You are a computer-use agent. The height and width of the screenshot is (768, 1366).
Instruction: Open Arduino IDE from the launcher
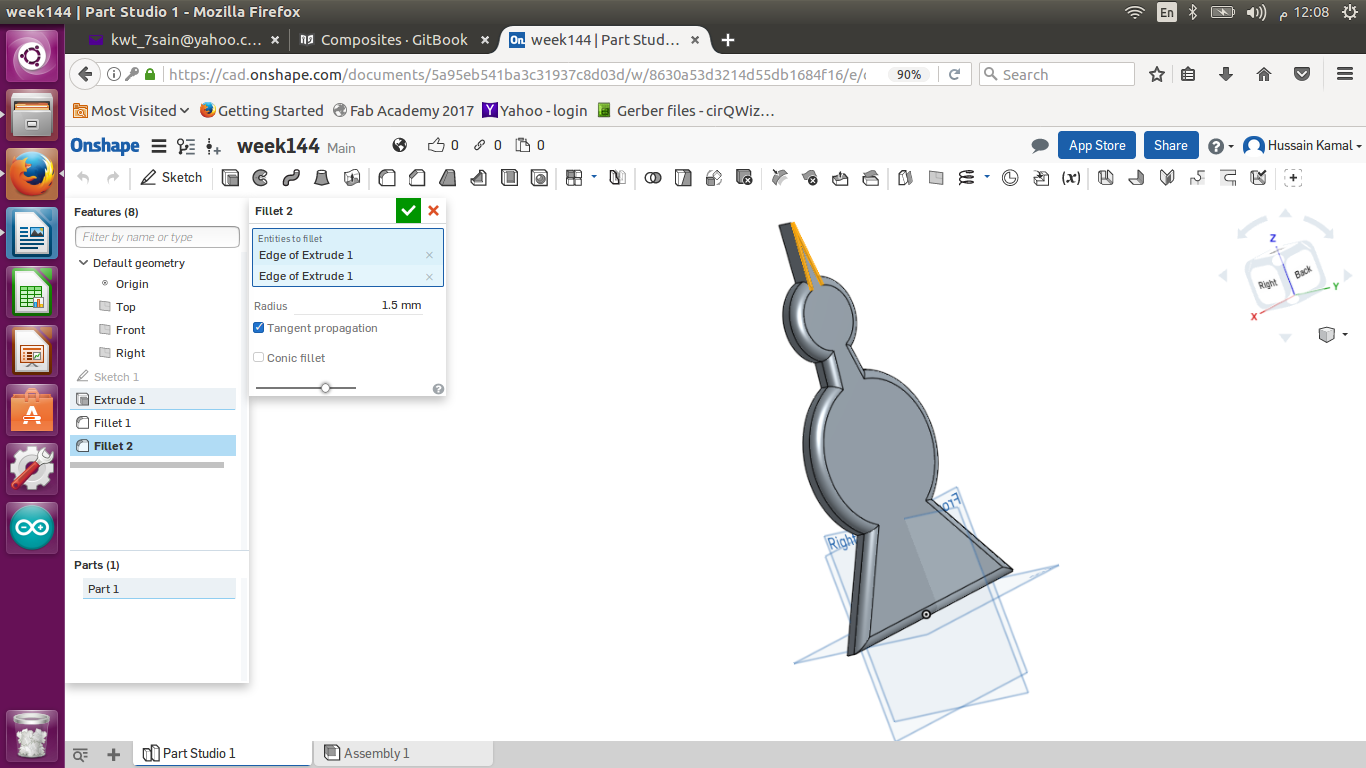click(x=32, y=528)
